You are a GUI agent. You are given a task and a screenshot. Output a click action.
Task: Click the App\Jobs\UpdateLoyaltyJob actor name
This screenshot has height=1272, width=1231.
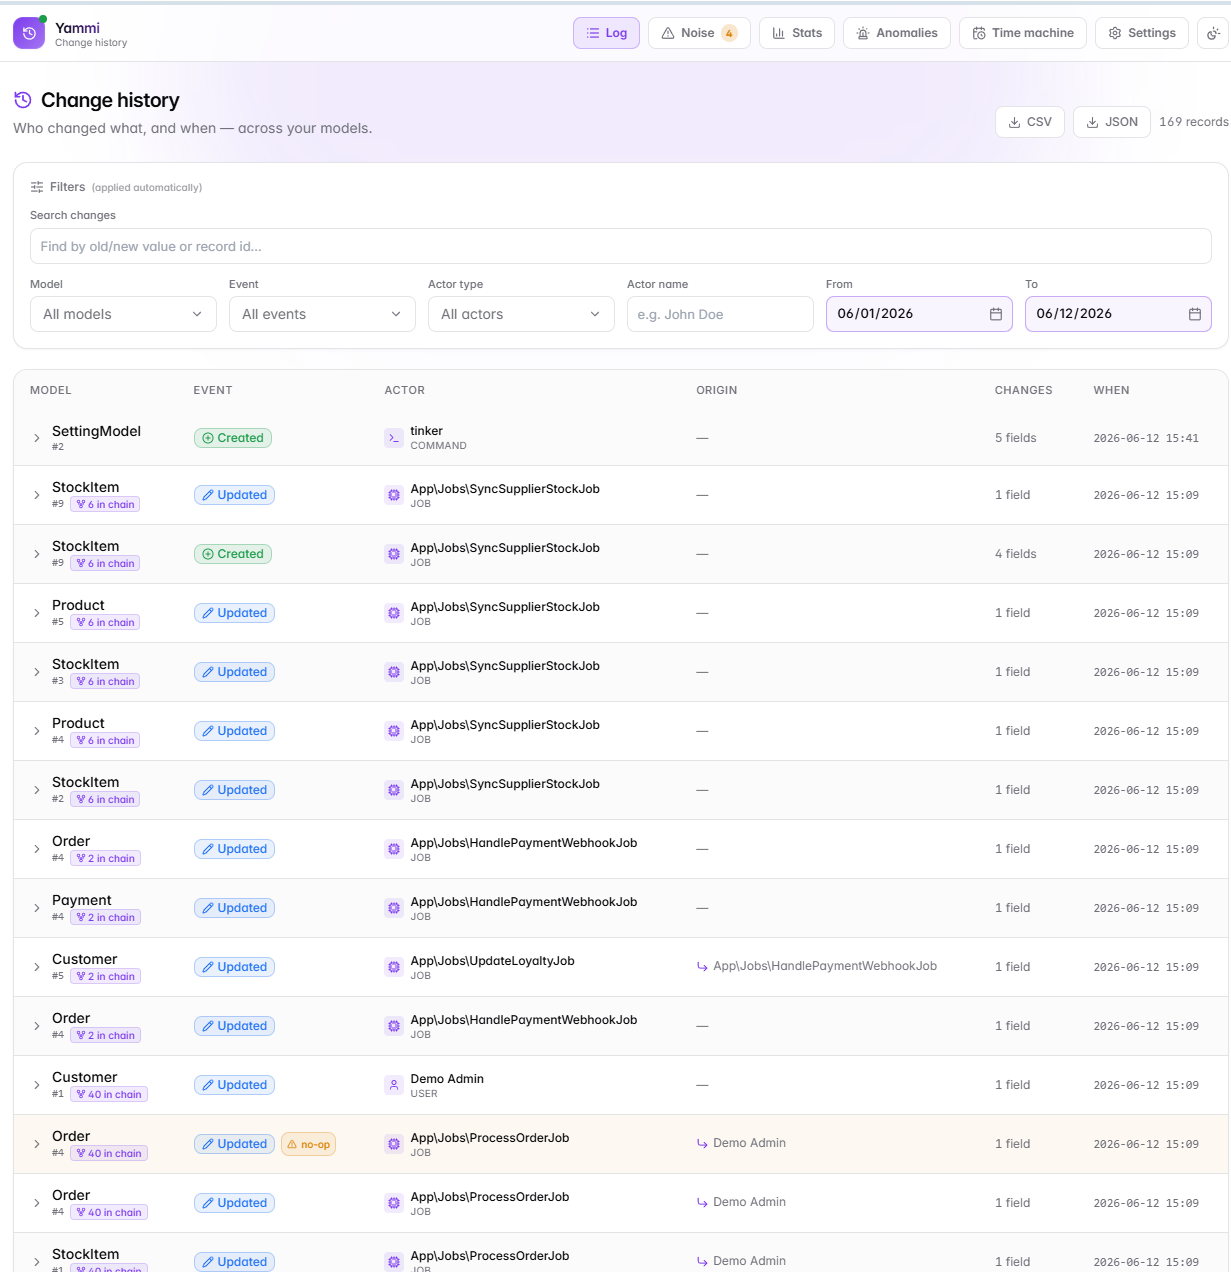click(x=492, y=961)
